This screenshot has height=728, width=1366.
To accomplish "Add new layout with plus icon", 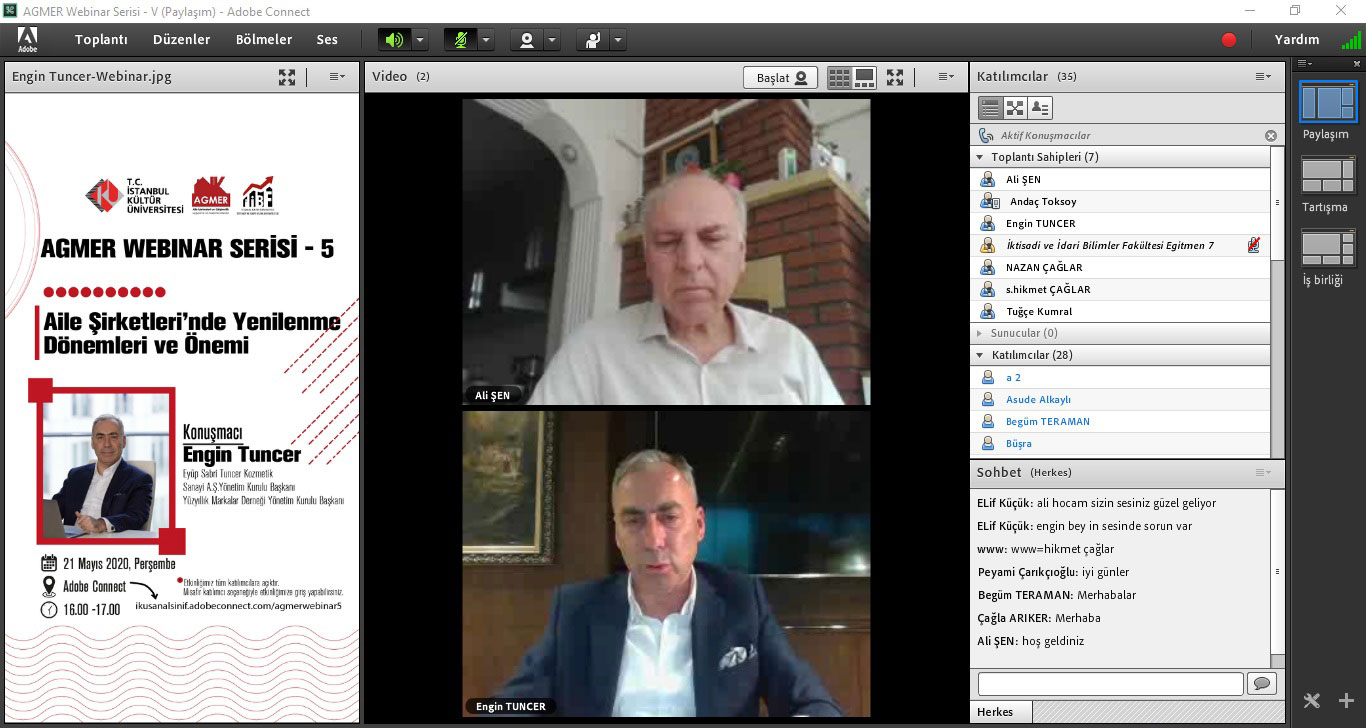I will (x=1346, y=701).
